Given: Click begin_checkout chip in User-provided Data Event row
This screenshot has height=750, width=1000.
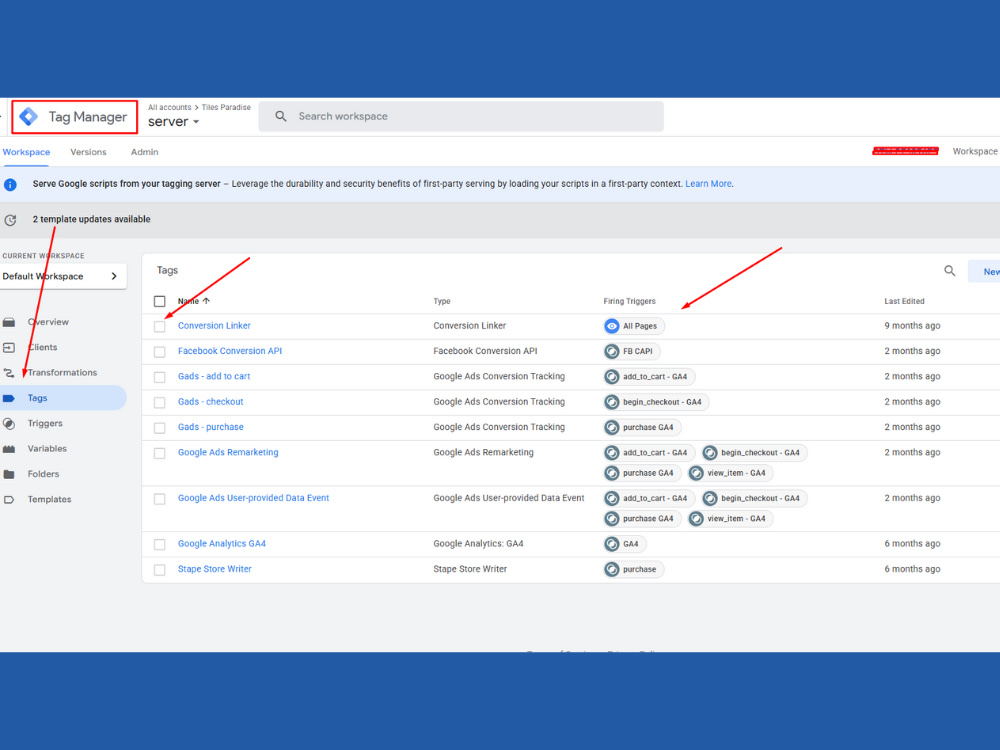Looking at the screenshot, I should 754,498.
